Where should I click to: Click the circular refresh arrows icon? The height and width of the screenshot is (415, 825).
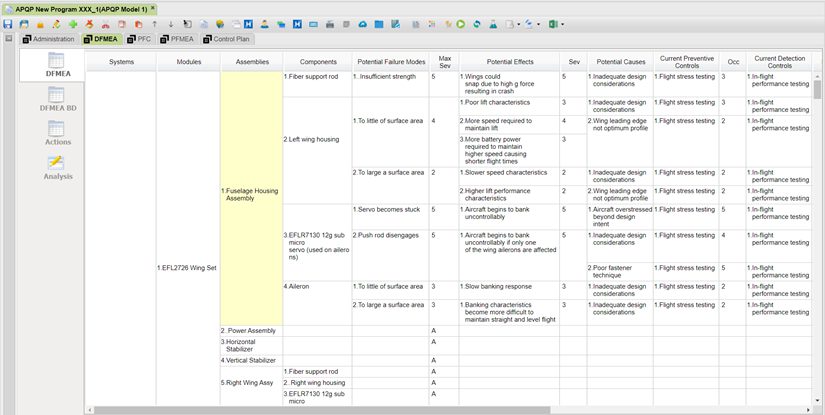477,23
